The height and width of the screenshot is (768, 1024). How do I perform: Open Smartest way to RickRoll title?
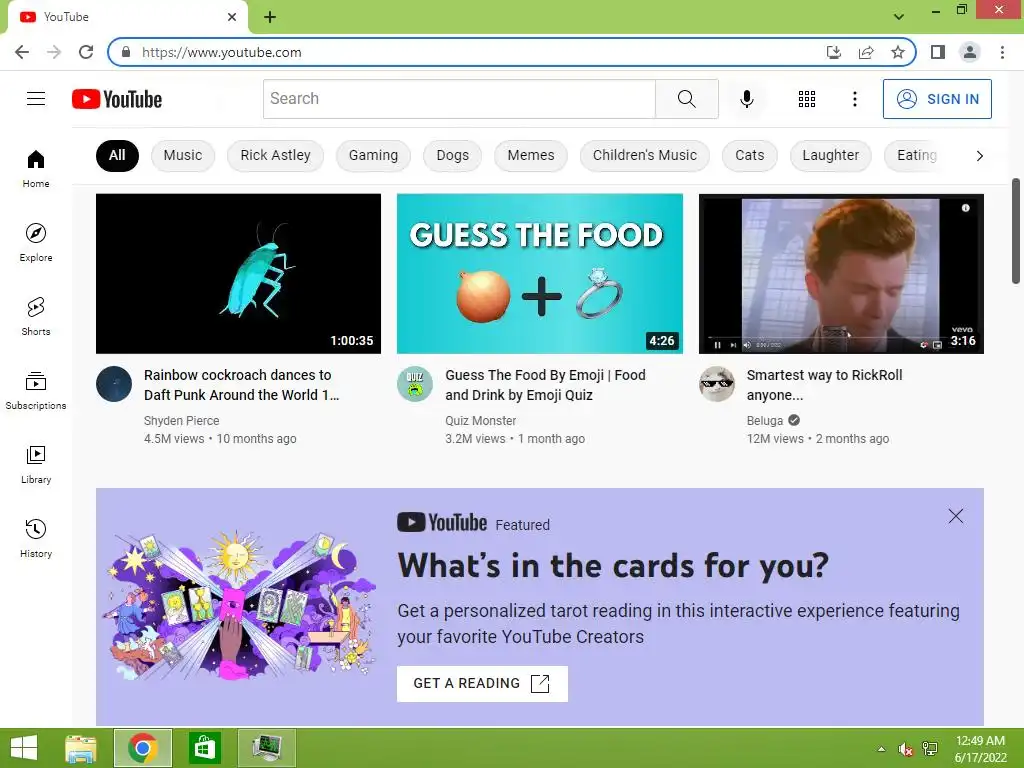point(824,385)
